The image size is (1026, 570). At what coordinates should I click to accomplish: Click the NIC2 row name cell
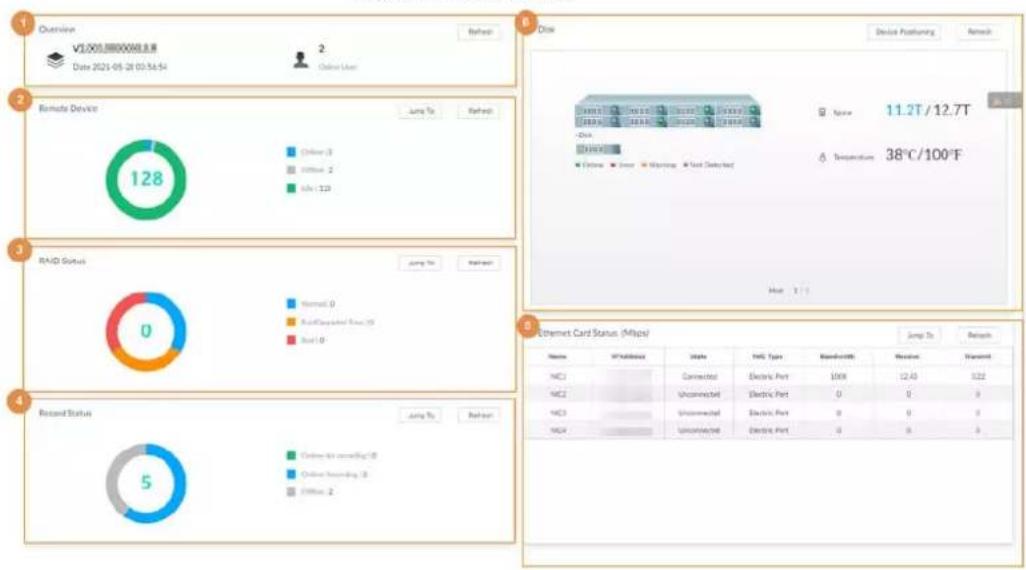coord(558,395)
